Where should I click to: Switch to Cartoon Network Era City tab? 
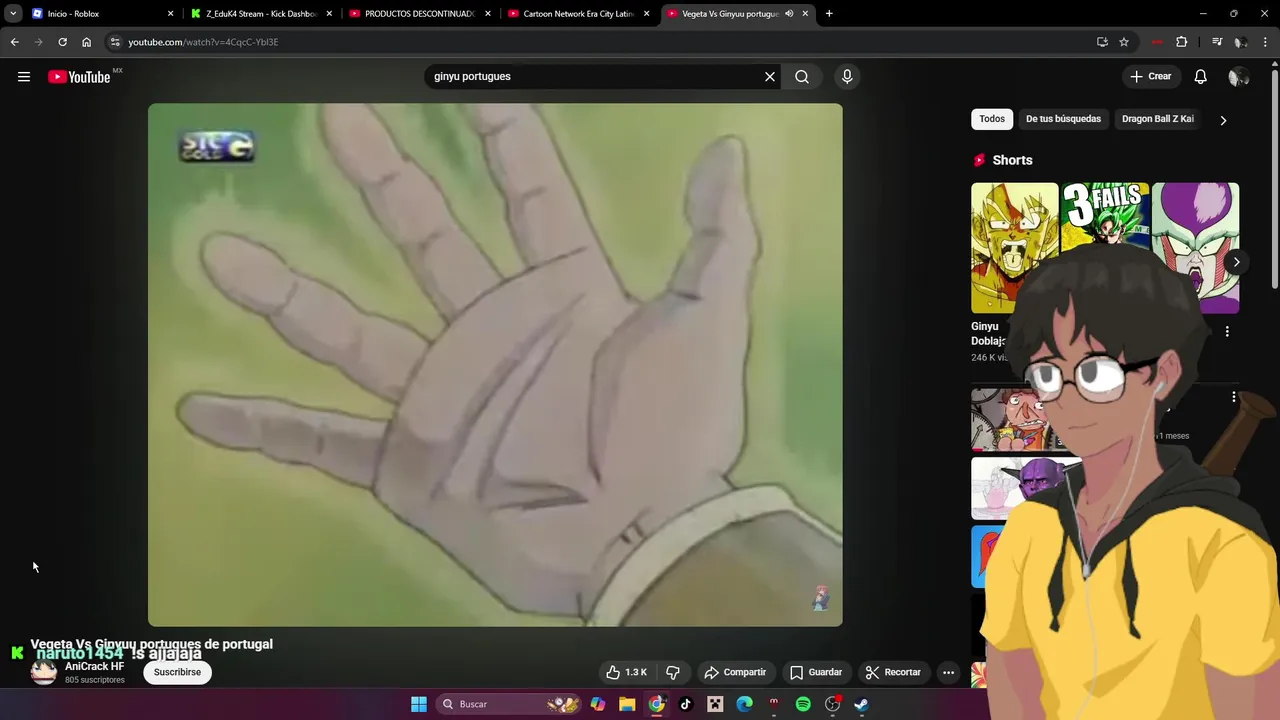579,14
